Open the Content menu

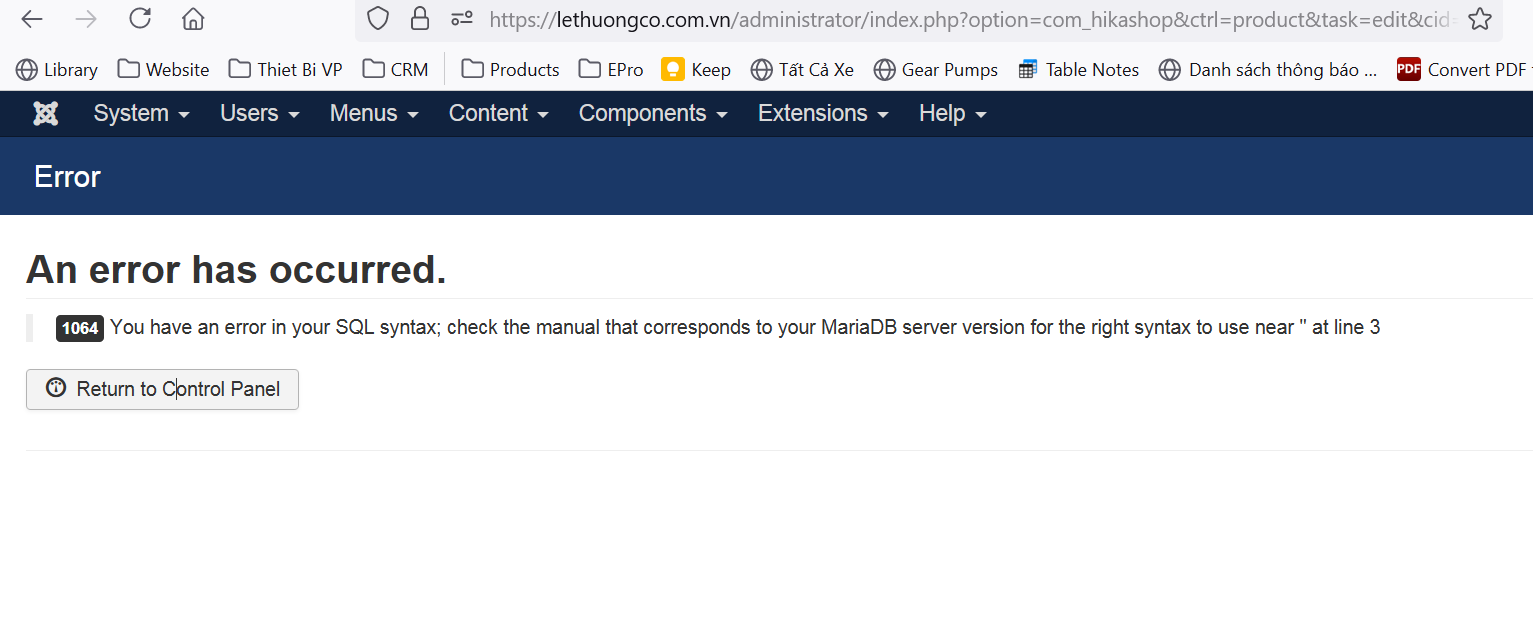[x=499, y=114]
